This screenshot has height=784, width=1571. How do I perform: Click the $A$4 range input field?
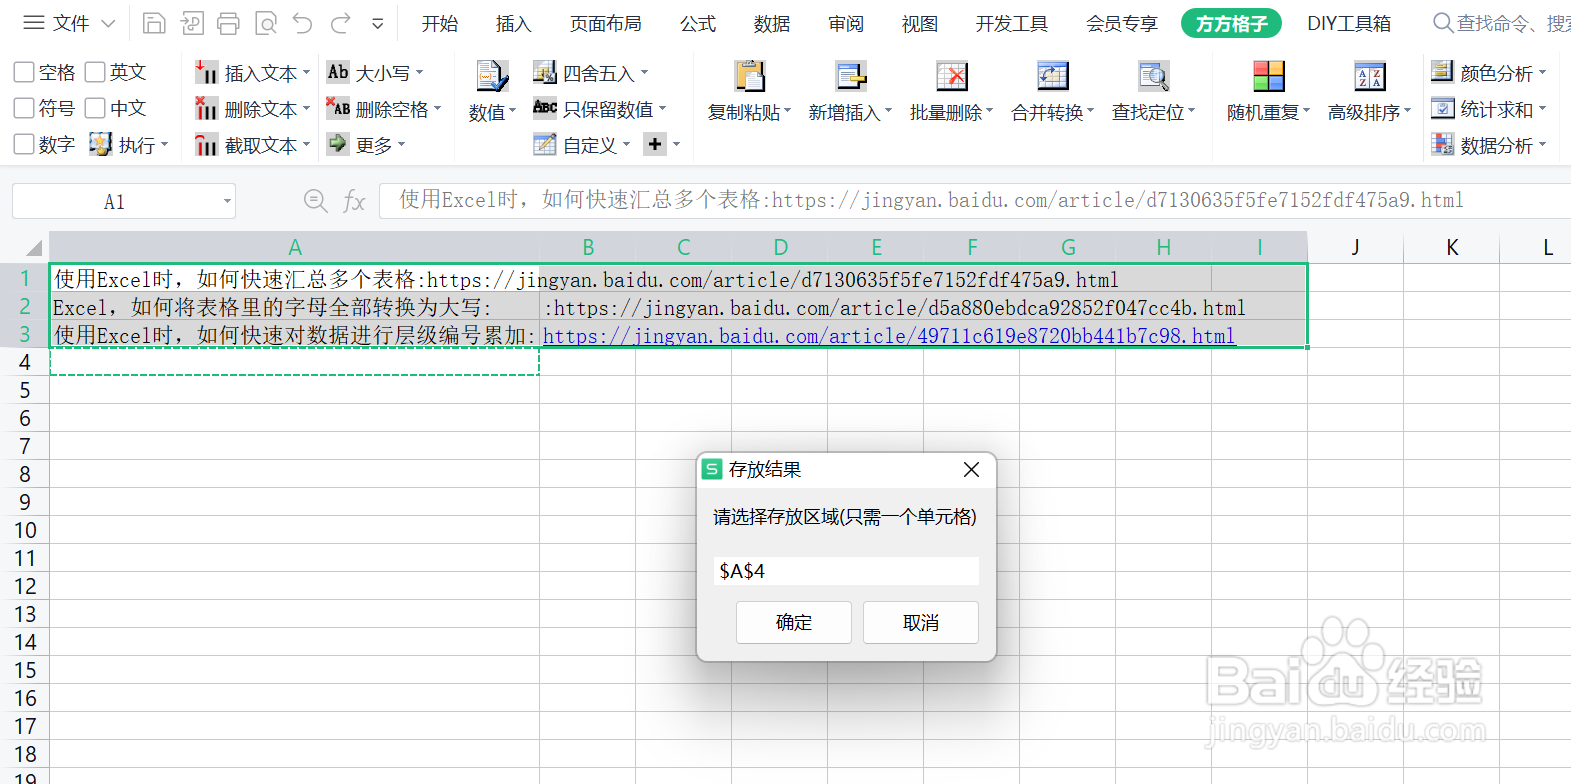846,571
